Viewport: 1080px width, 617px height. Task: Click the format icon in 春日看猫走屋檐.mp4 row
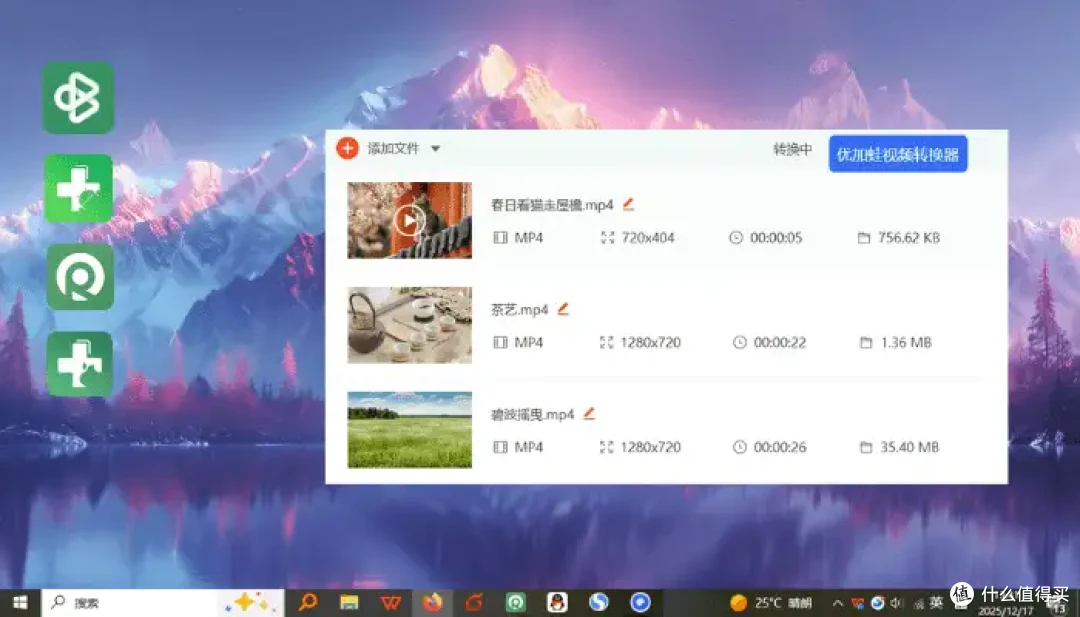[x=500, y=238]
